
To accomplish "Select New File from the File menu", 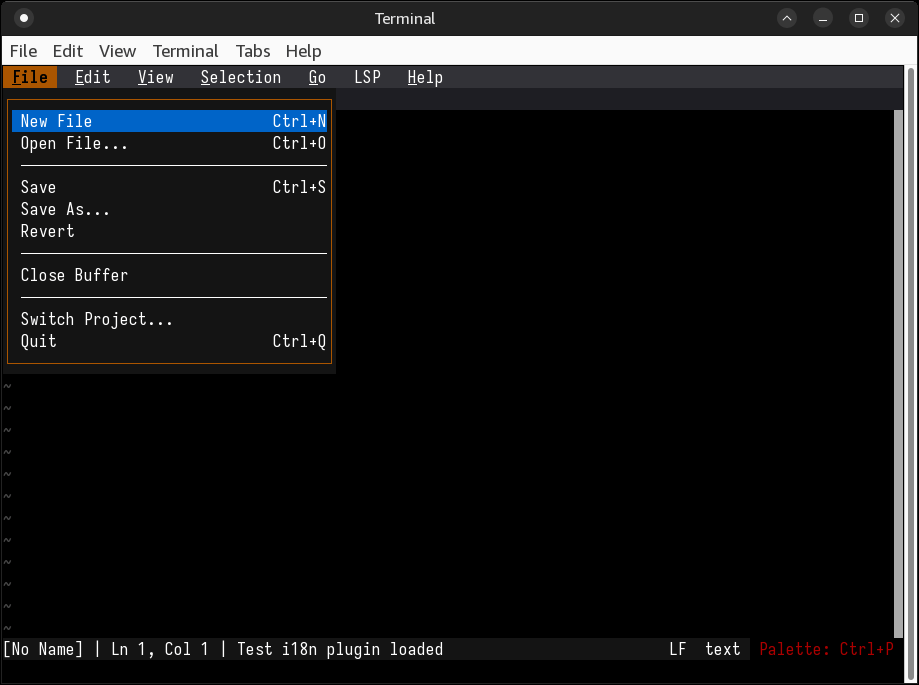I will click(56, 121).
